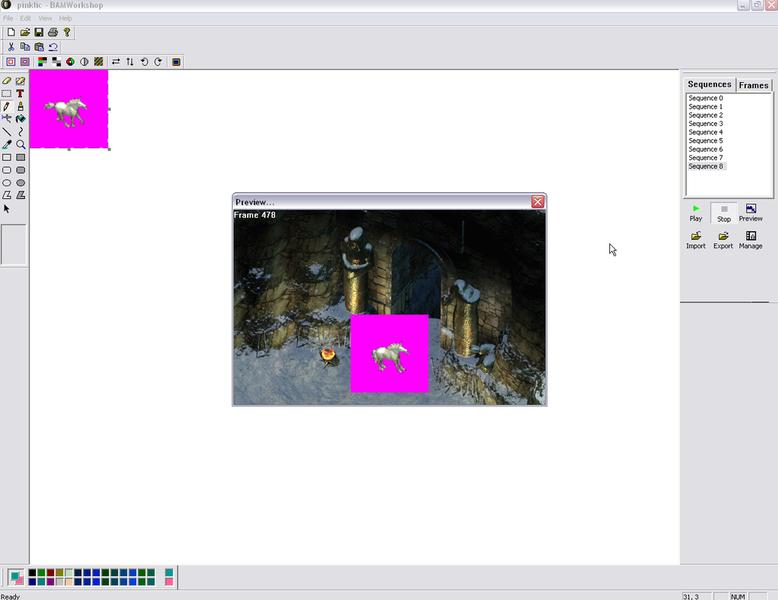Screen dimensions: 778x600
Task: Print using the printer toolbar icon
Action: [53, 32]
